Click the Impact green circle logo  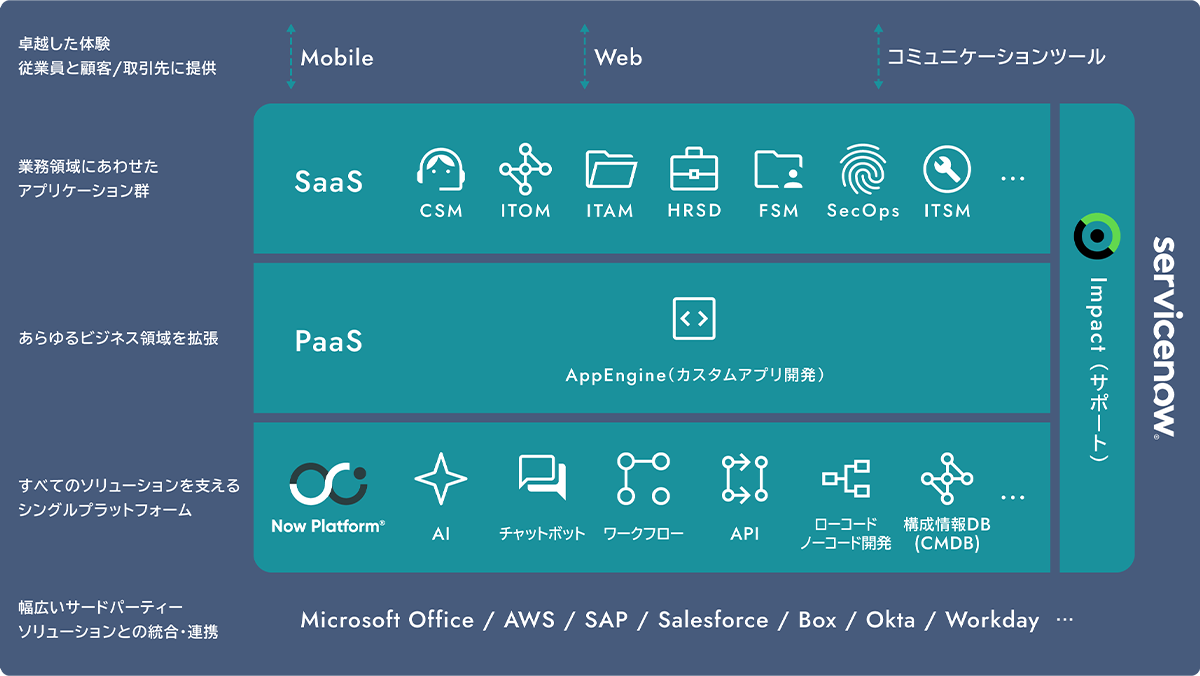(1096, 236)
